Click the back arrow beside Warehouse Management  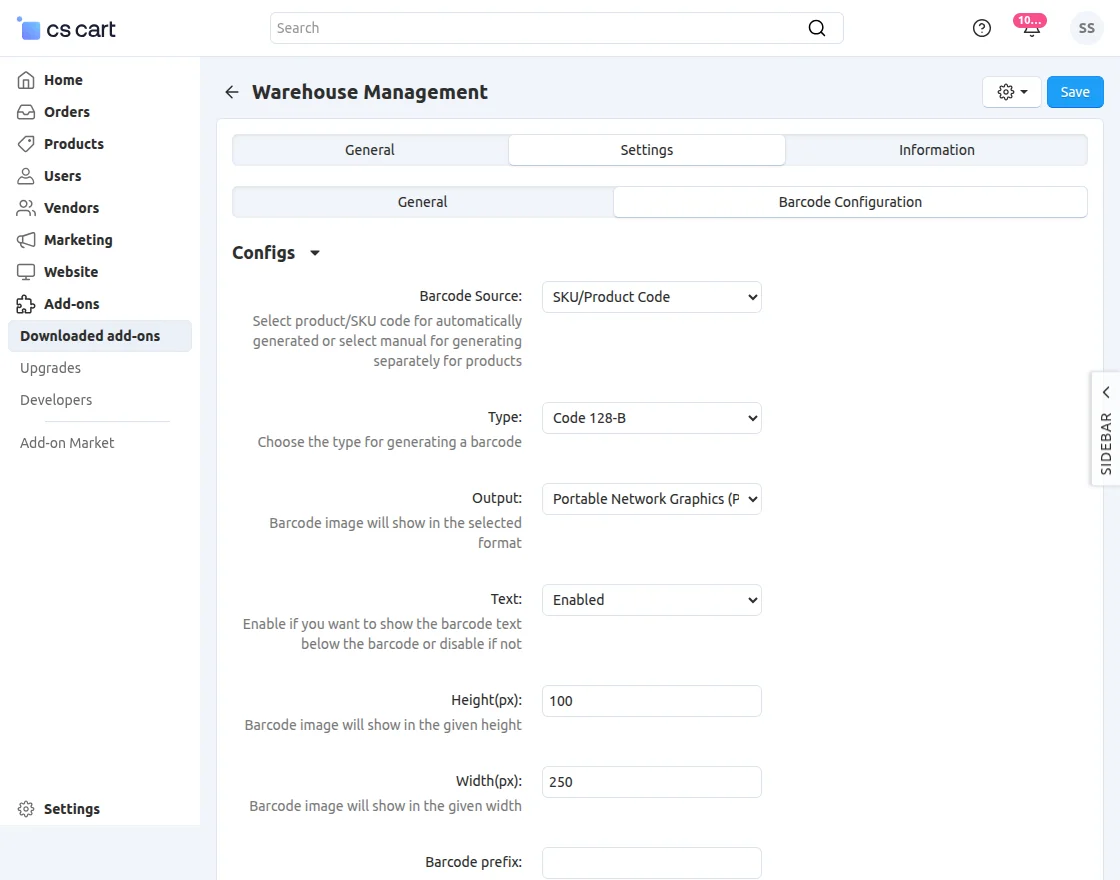(232, 92)
